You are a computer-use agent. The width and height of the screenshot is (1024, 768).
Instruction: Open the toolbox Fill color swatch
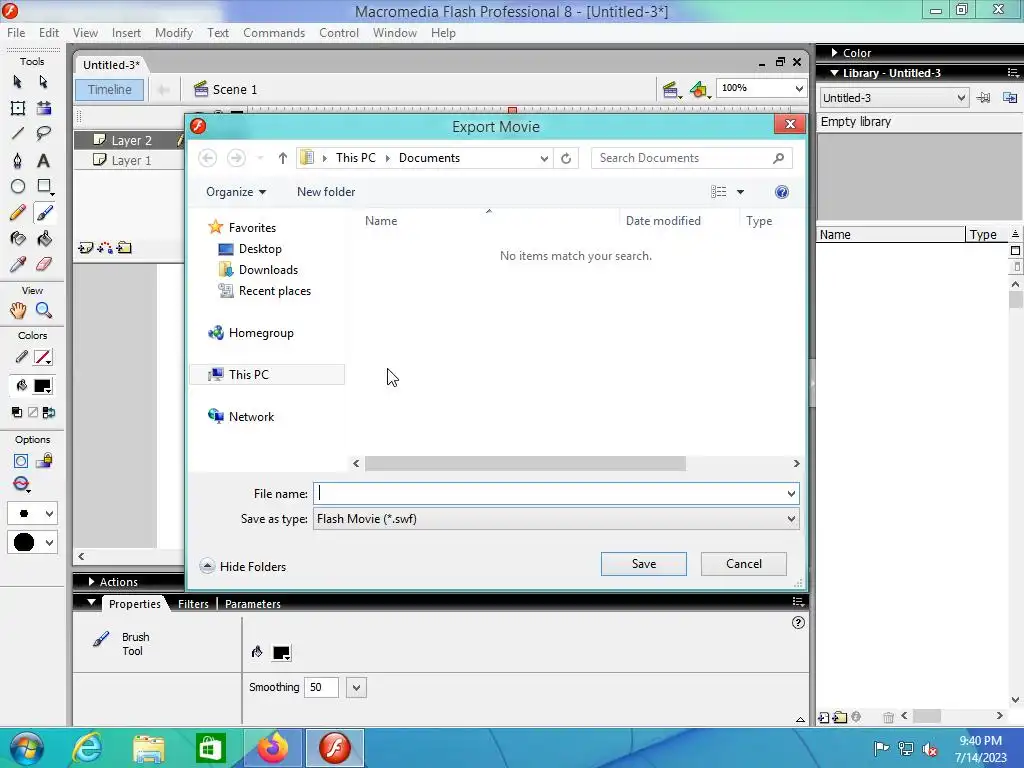pos(43,386)
